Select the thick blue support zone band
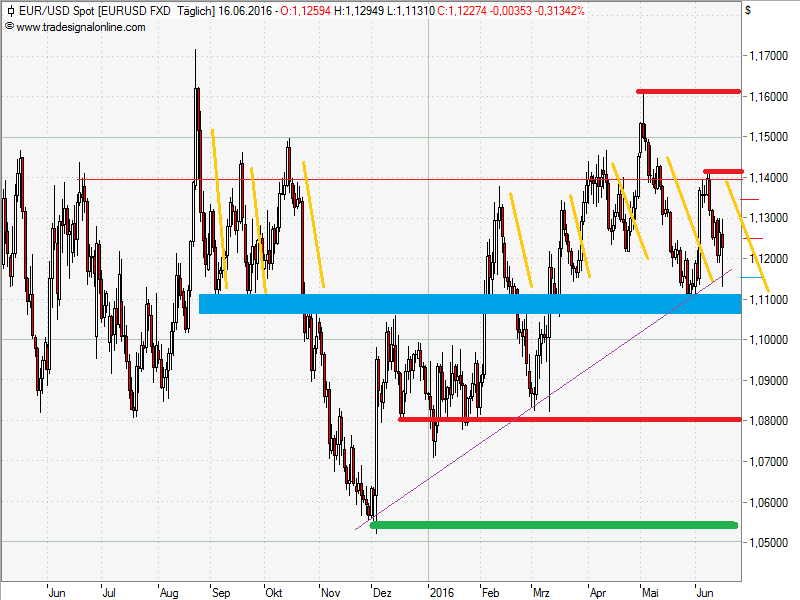The height and width of the screenshot is (600, 800). tap(470, 304)
